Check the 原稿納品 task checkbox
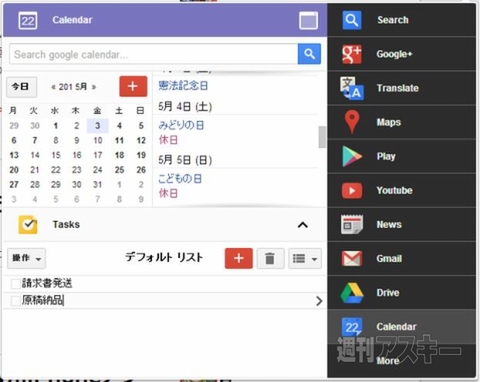This screenshot has width=480, height=382. pyautogui.click(x=15, y=301)
